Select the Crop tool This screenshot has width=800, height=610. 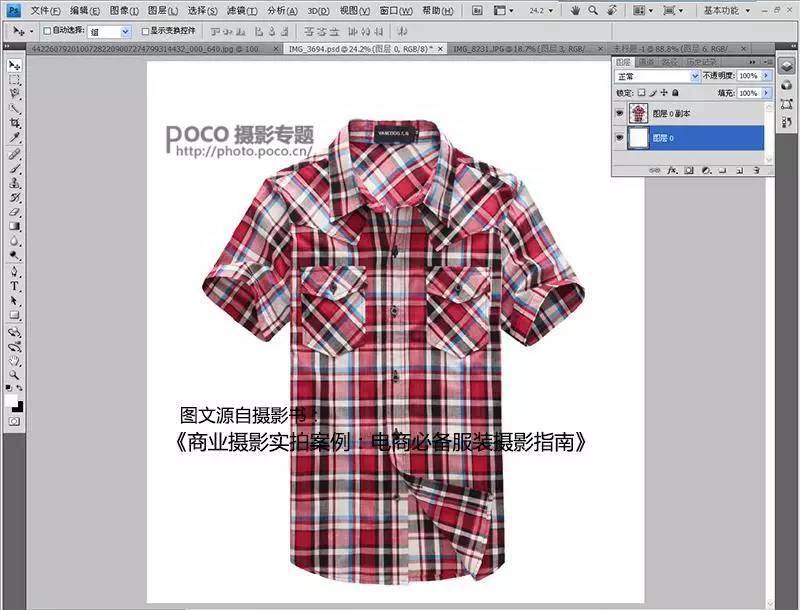click(11, 121)
